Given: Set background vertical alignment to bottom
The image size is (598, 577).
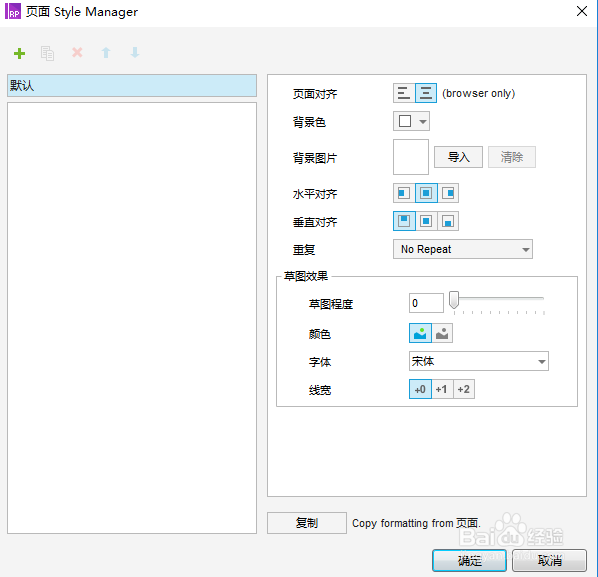Looking at the screenshot, I should [448, 221].
